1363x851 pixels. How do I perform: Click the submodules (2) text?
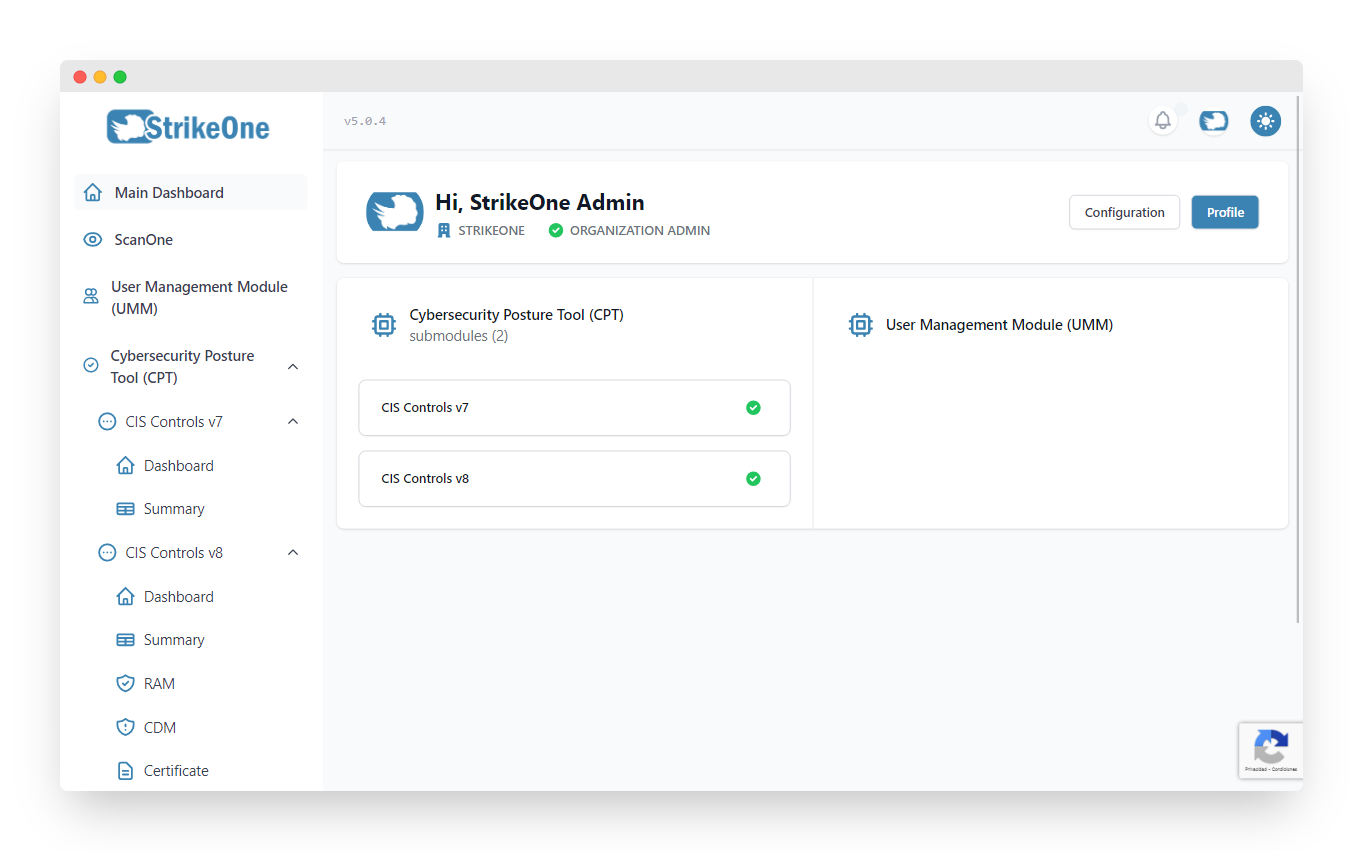click(459, 336)
